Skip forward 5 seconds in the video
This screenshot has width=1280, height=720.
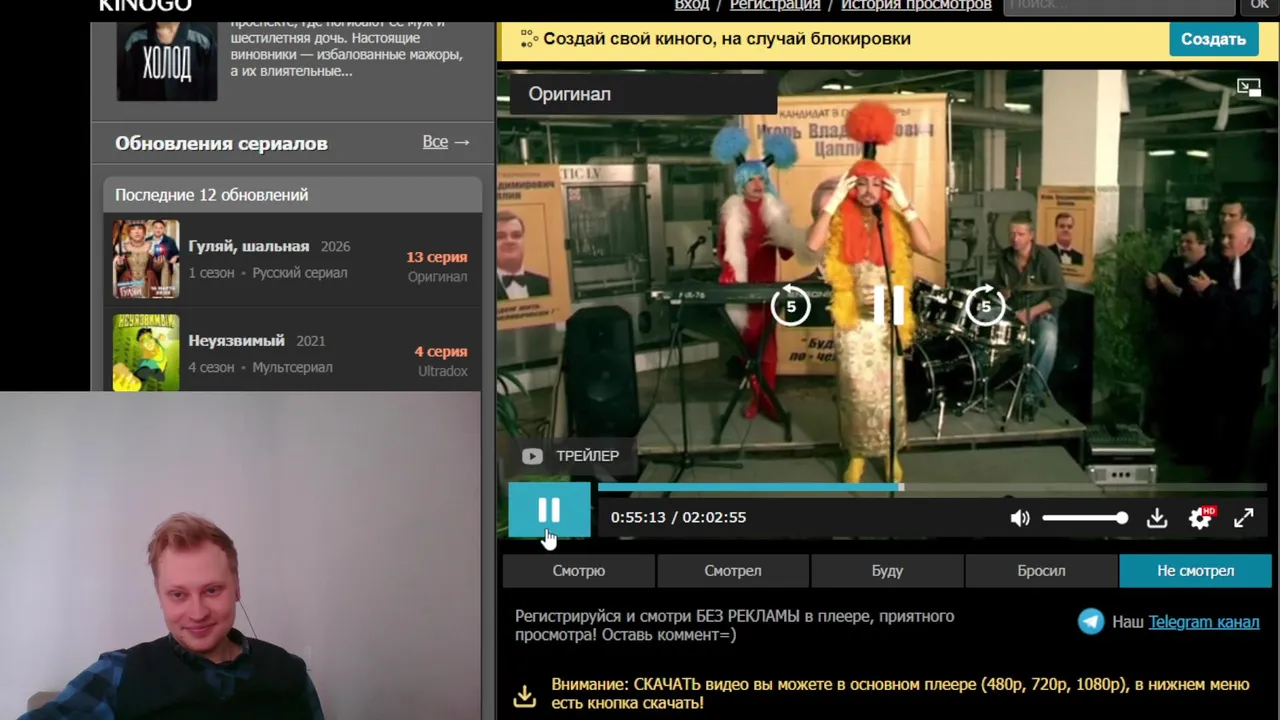[x=985, y=306]
